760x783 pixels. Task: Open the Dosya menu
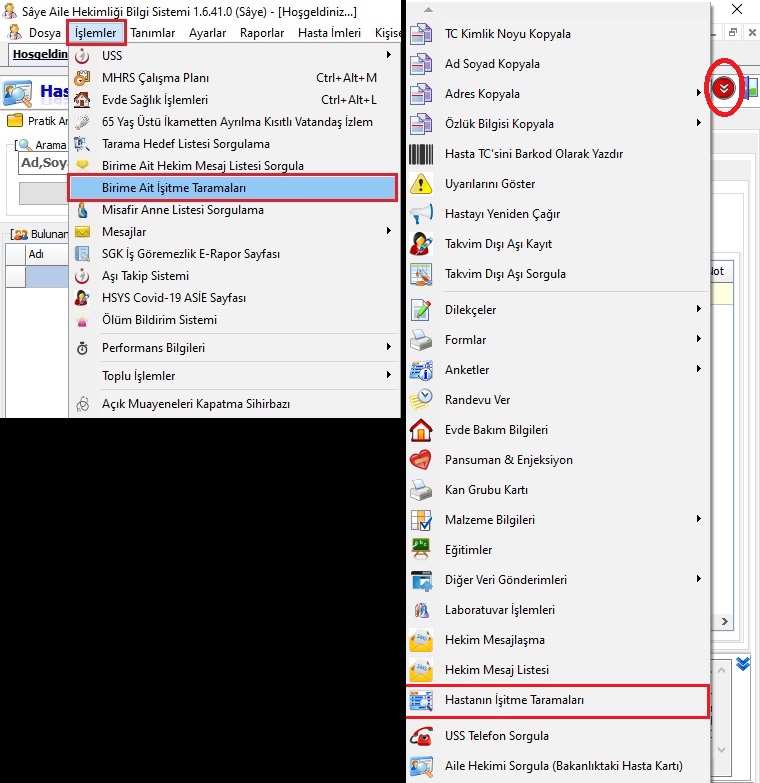[44, 33]
